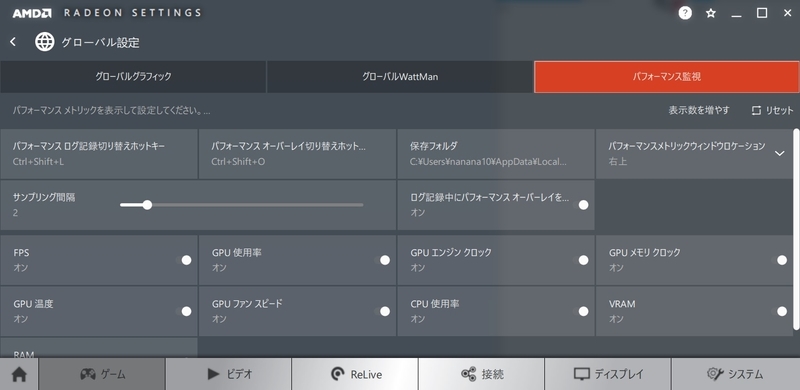
Task: Toggle the GPU 使用率 switch
Action: click(382, 260)
